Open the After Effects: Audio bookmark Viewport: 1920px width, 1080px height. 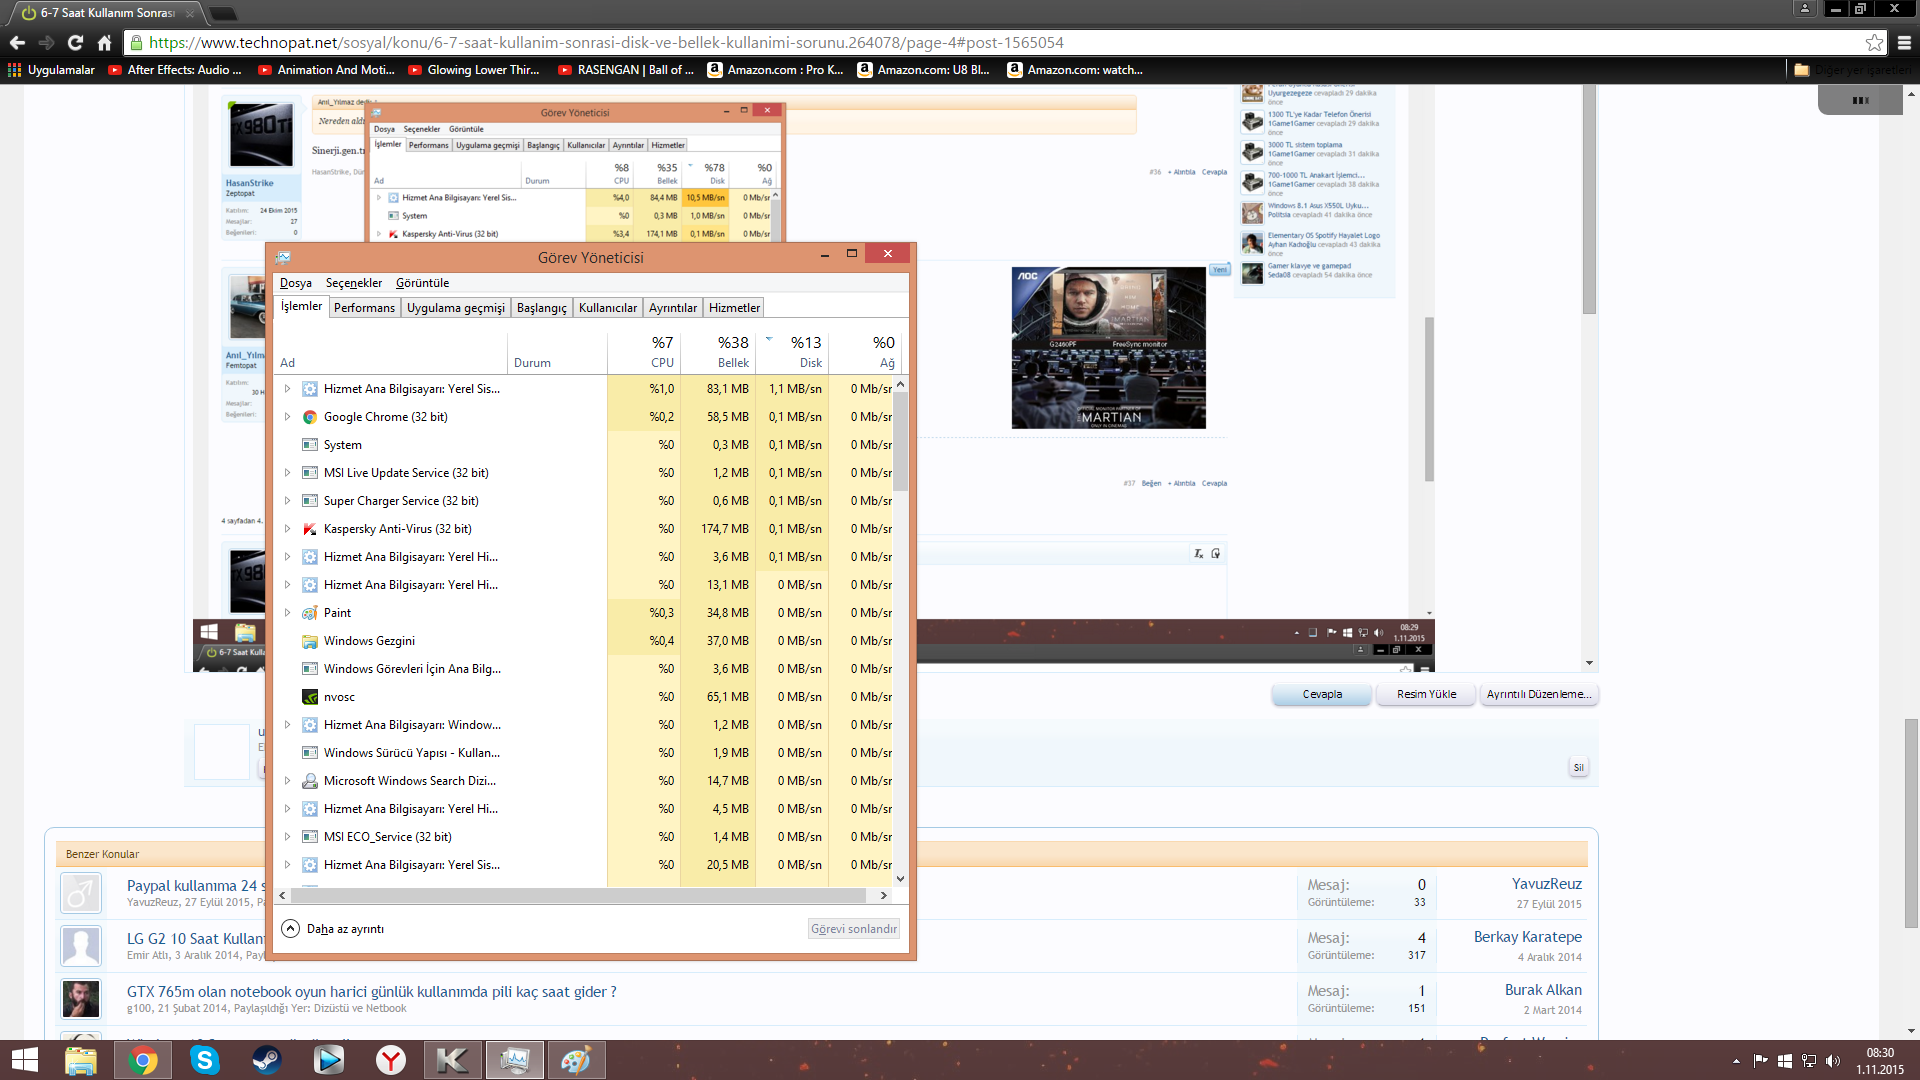click(175, 70)
